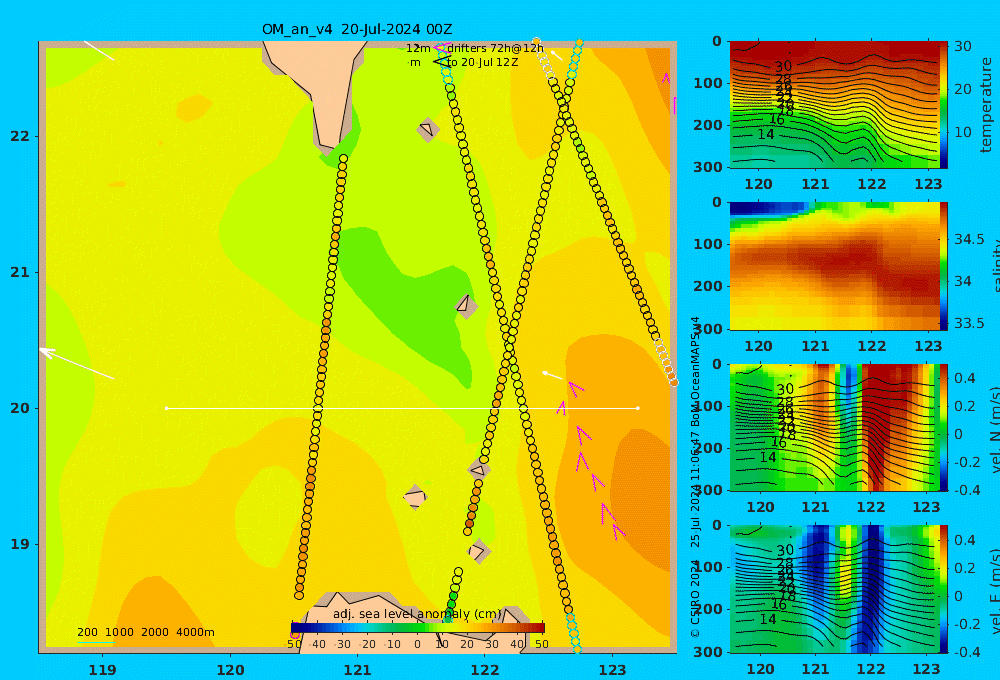Click longitude label 119 on map axis
The image size is (1000, 680).
102,670
